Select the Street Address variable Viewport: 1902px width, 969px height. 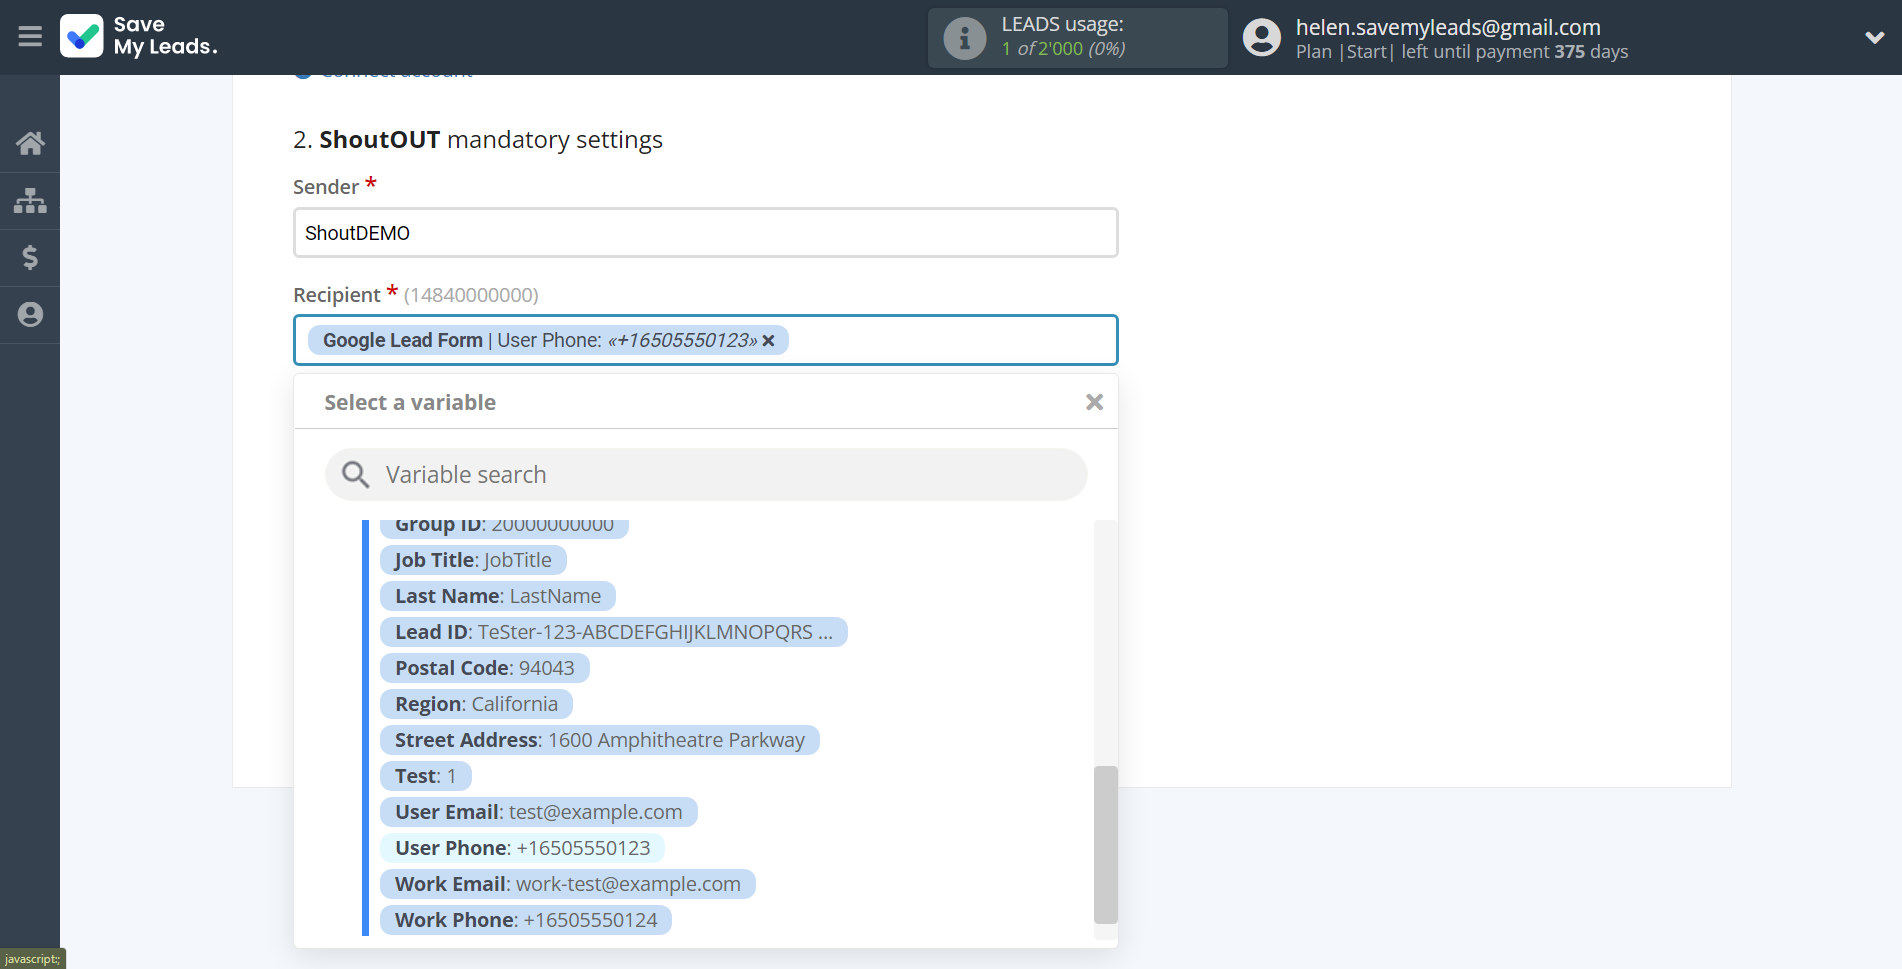(x=599, y=740)
